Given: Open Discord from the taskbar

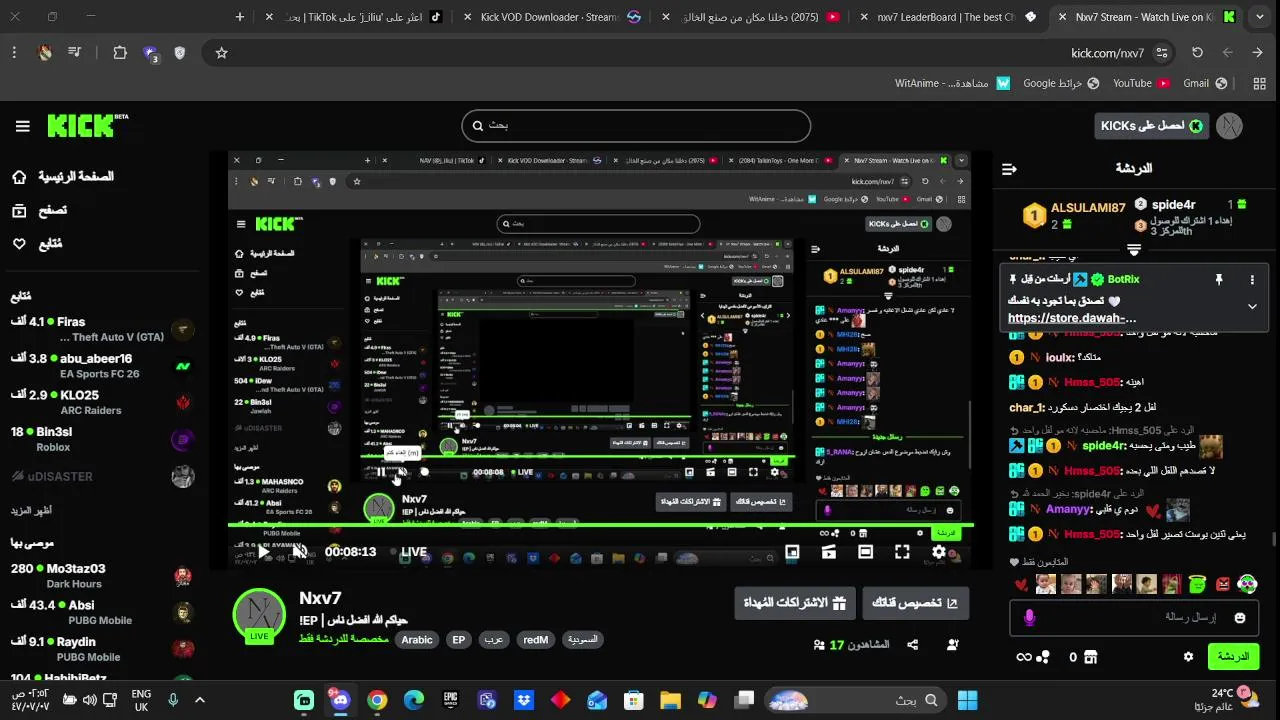Looking at the screenshot, I should coord(341,700).
